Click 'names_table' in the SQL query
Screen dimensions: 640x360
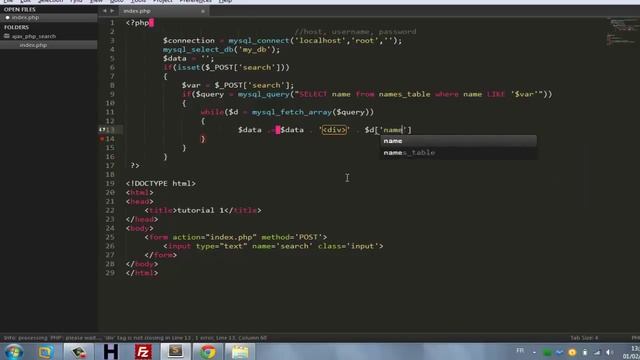404,94
